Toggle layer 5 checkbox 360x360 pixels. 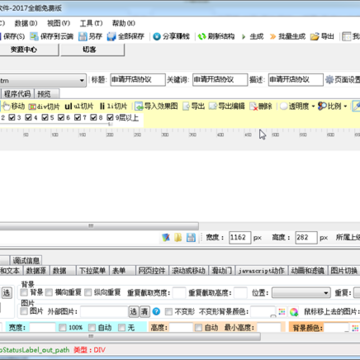click(45, 117)
